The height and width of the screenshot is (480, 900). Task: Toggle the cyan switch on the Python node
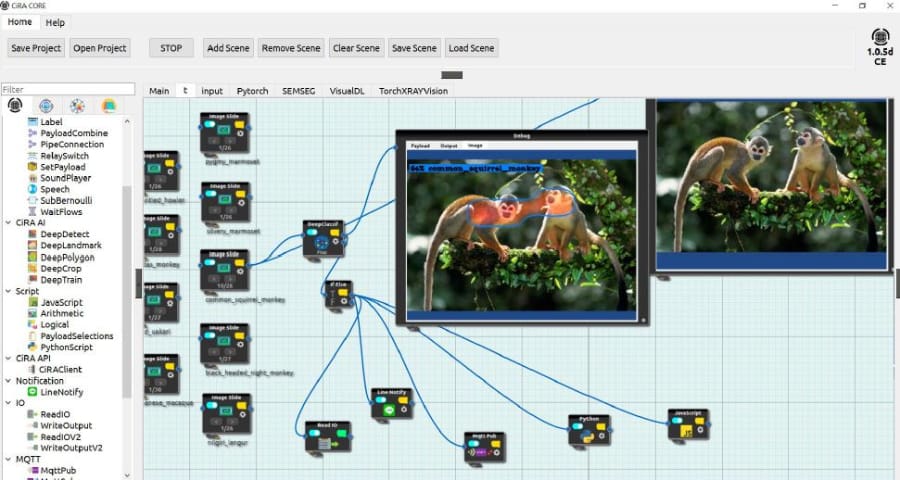[577, 427]
